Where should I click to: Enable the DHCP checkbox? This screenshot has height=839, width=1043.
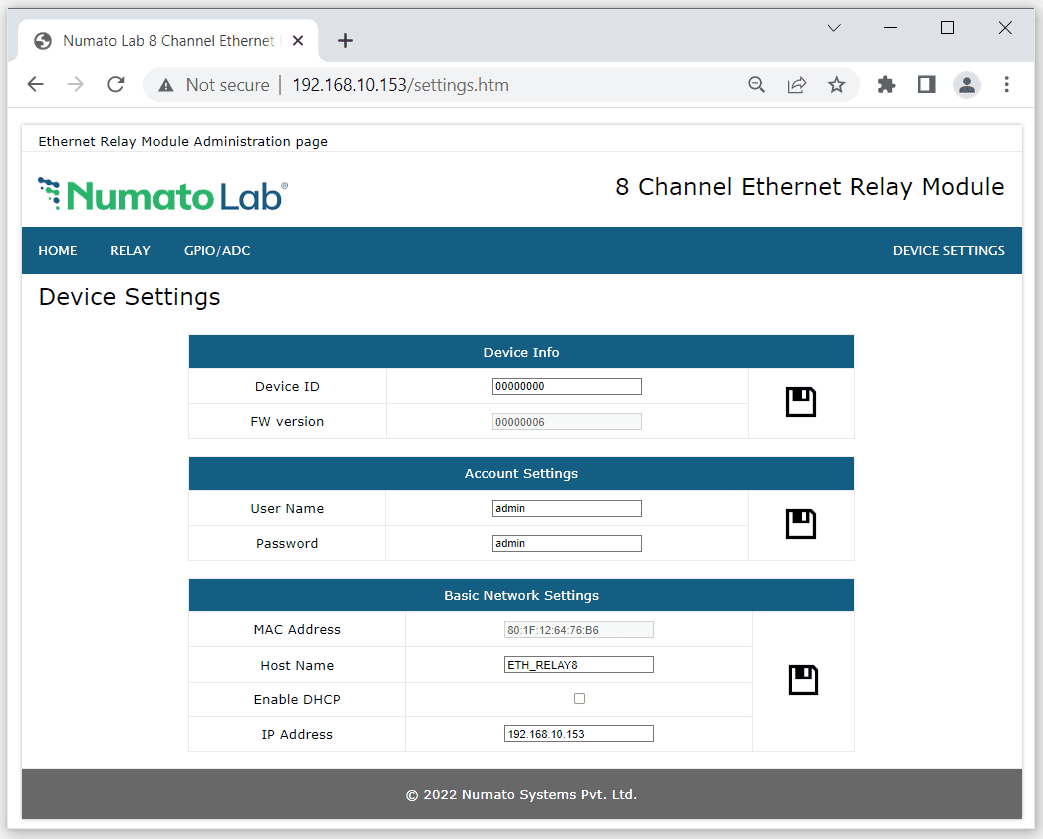pyautogui.click(x=579, y=699)
